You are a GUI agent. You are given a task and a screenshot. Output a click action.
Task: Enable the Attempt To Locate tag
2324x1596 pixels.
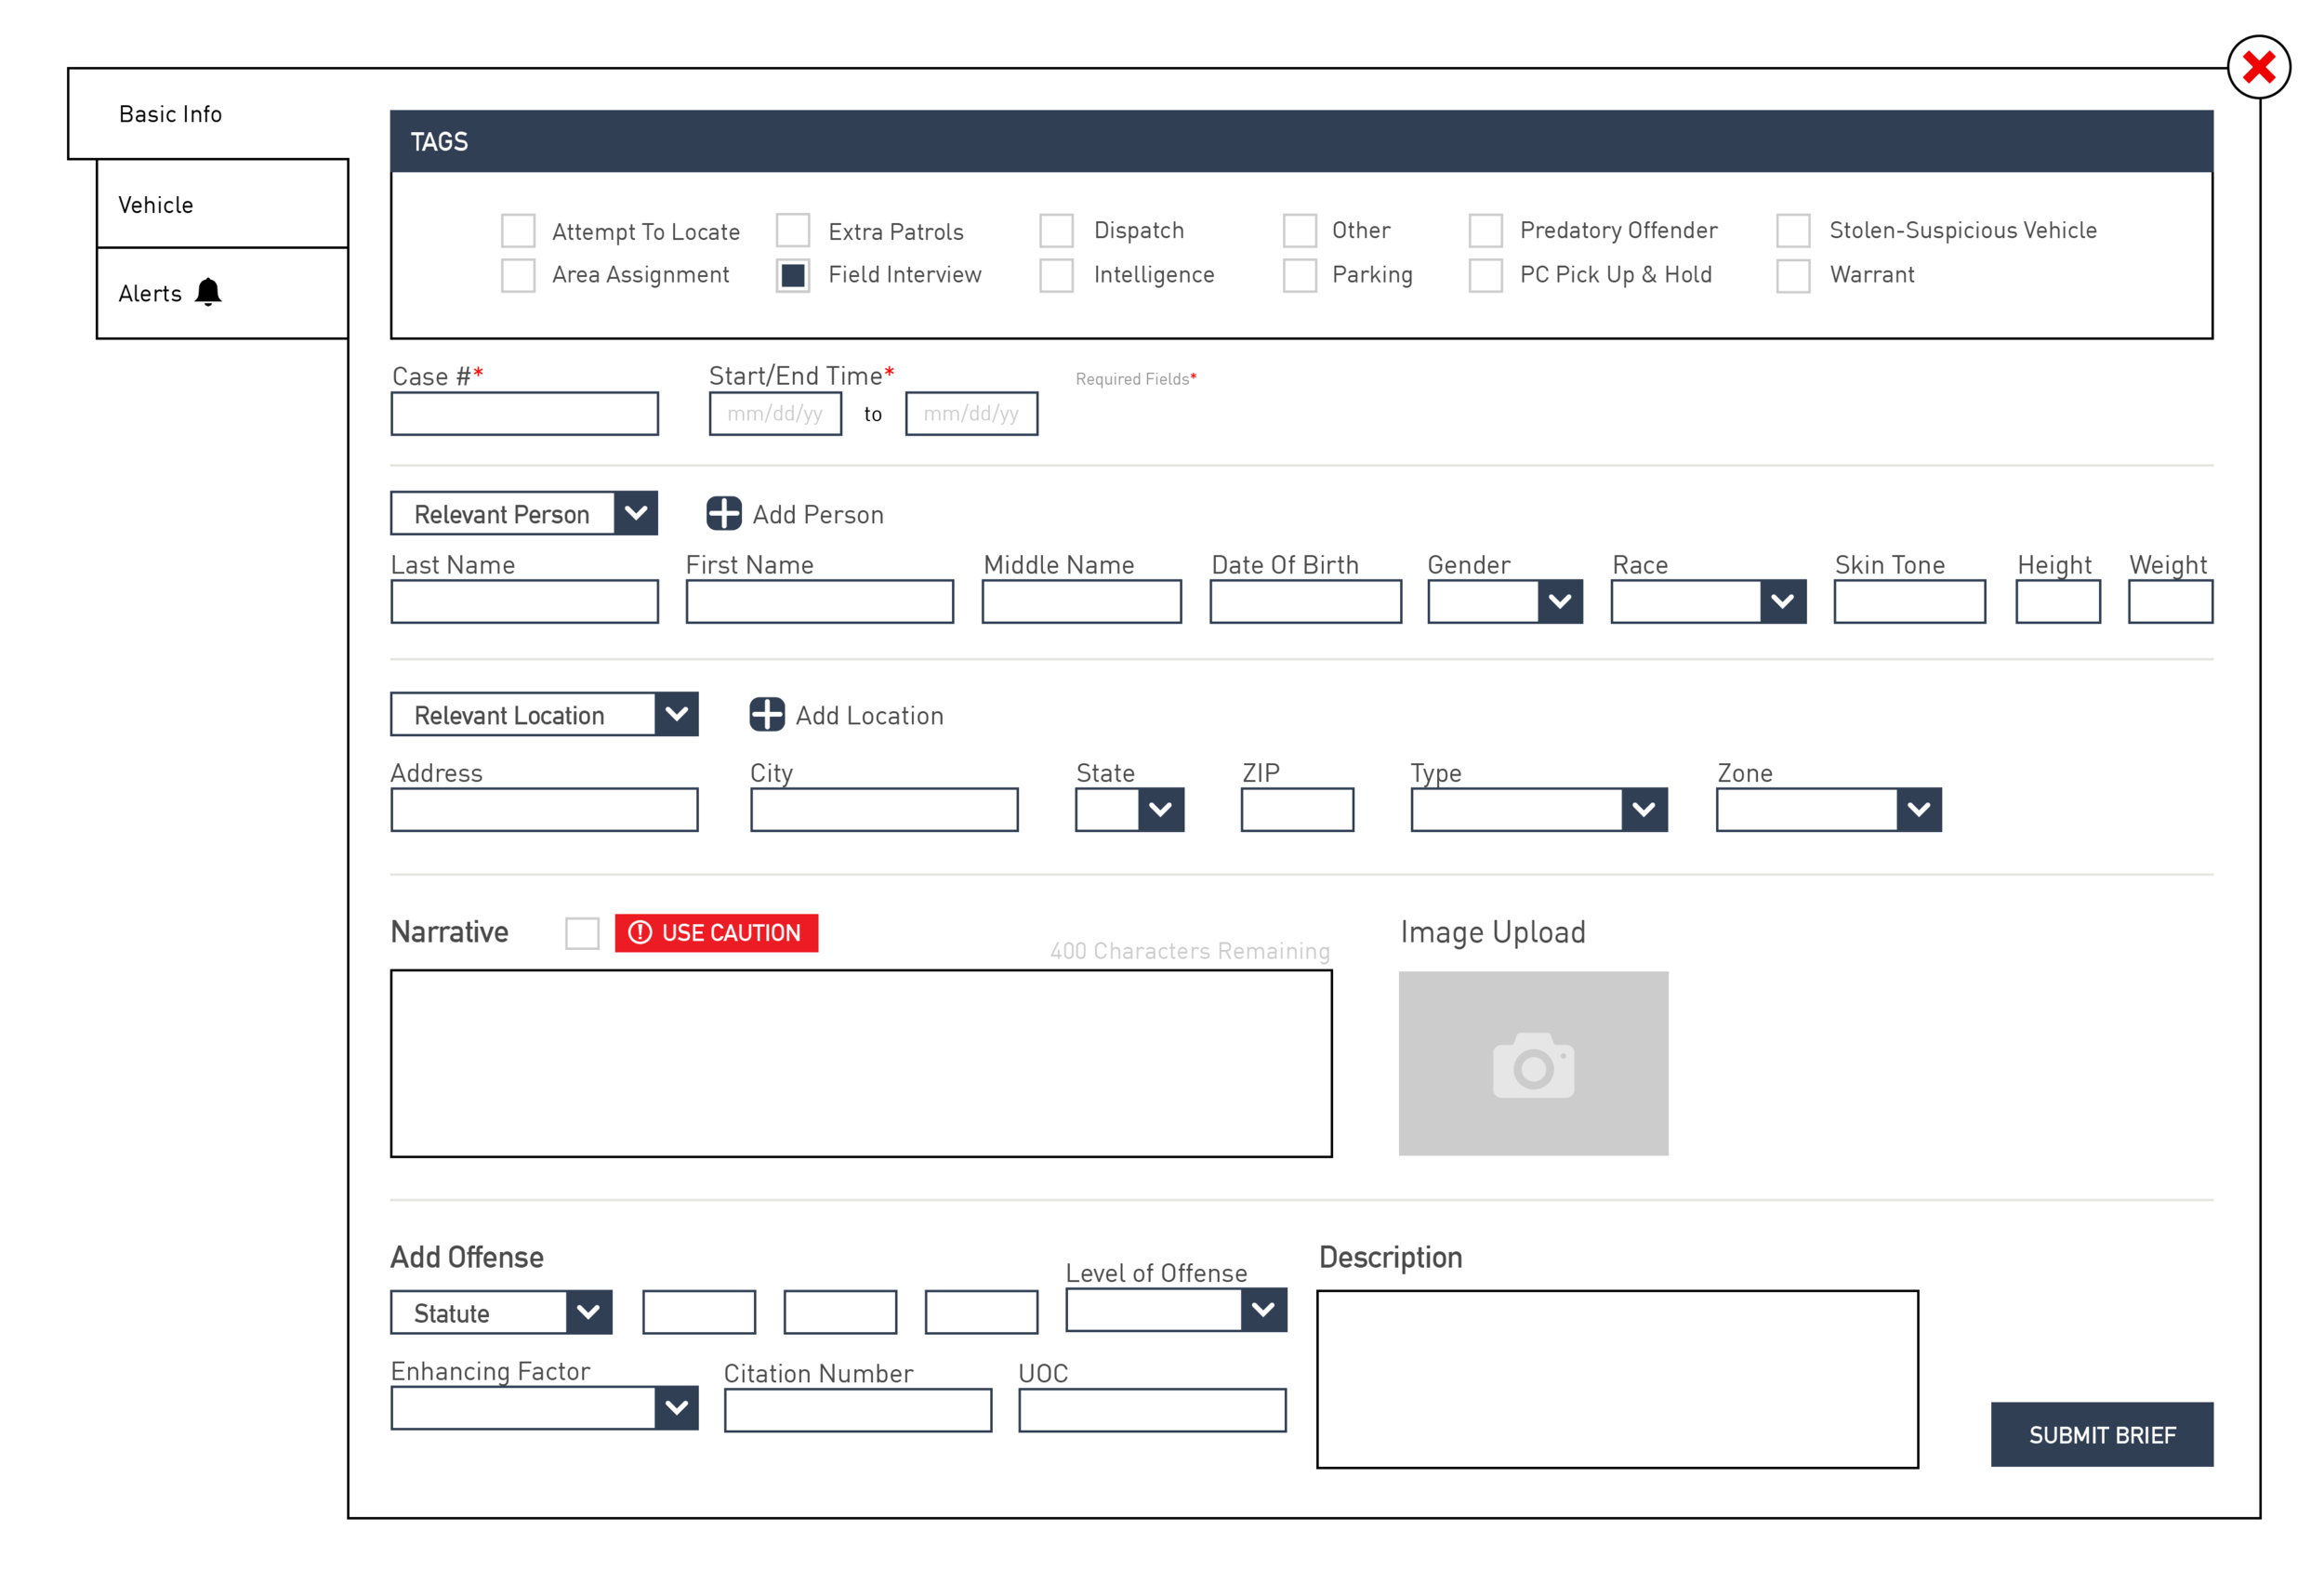point(518,230)
